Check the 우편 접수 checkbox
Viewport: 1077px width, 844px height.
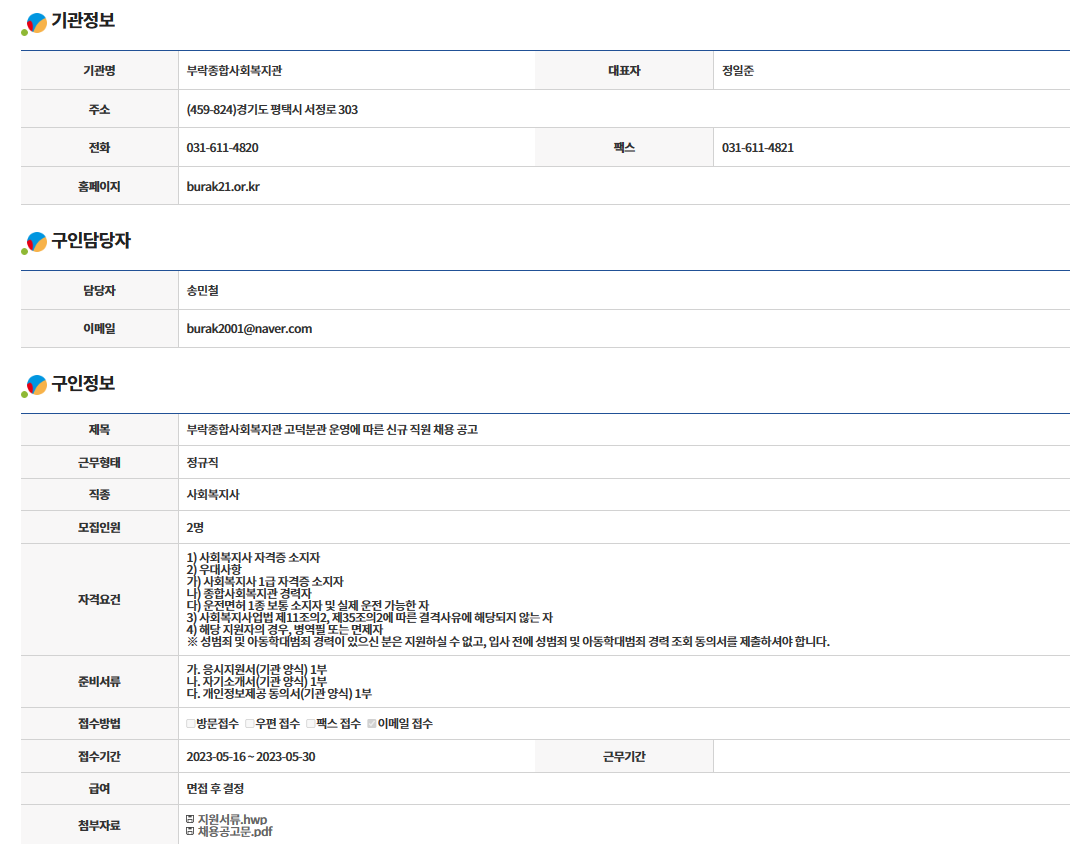click(250, 723)
